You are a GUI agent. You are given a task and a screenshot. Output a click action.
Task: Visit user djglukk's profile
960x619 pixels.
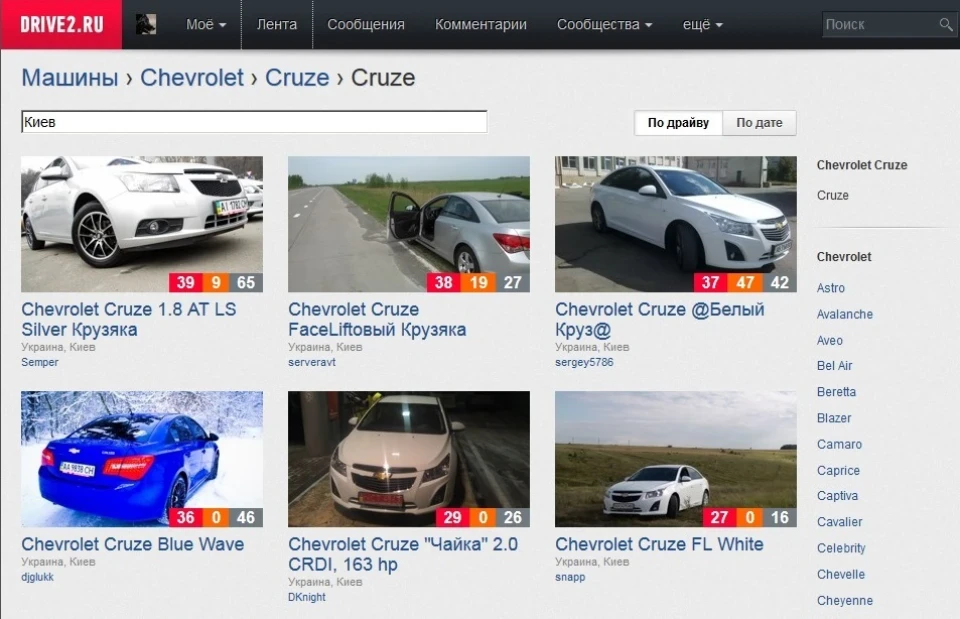37,577
